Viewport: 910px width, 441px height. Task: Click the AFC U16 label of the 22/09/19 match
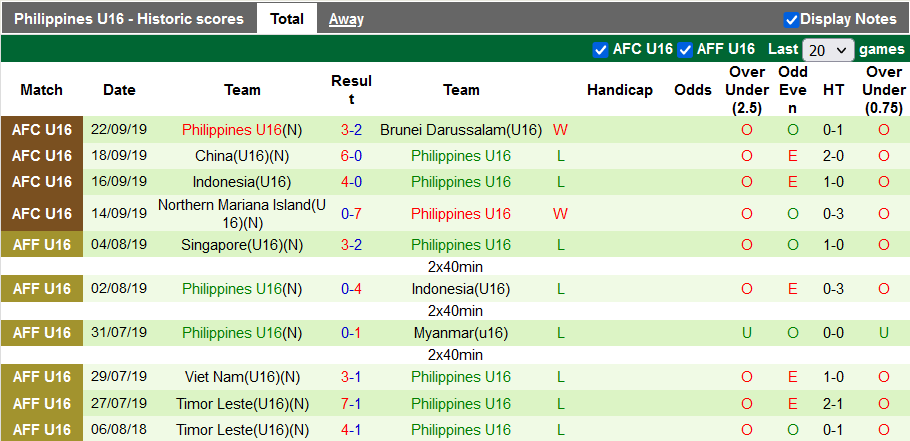click(x=42, y=130)
